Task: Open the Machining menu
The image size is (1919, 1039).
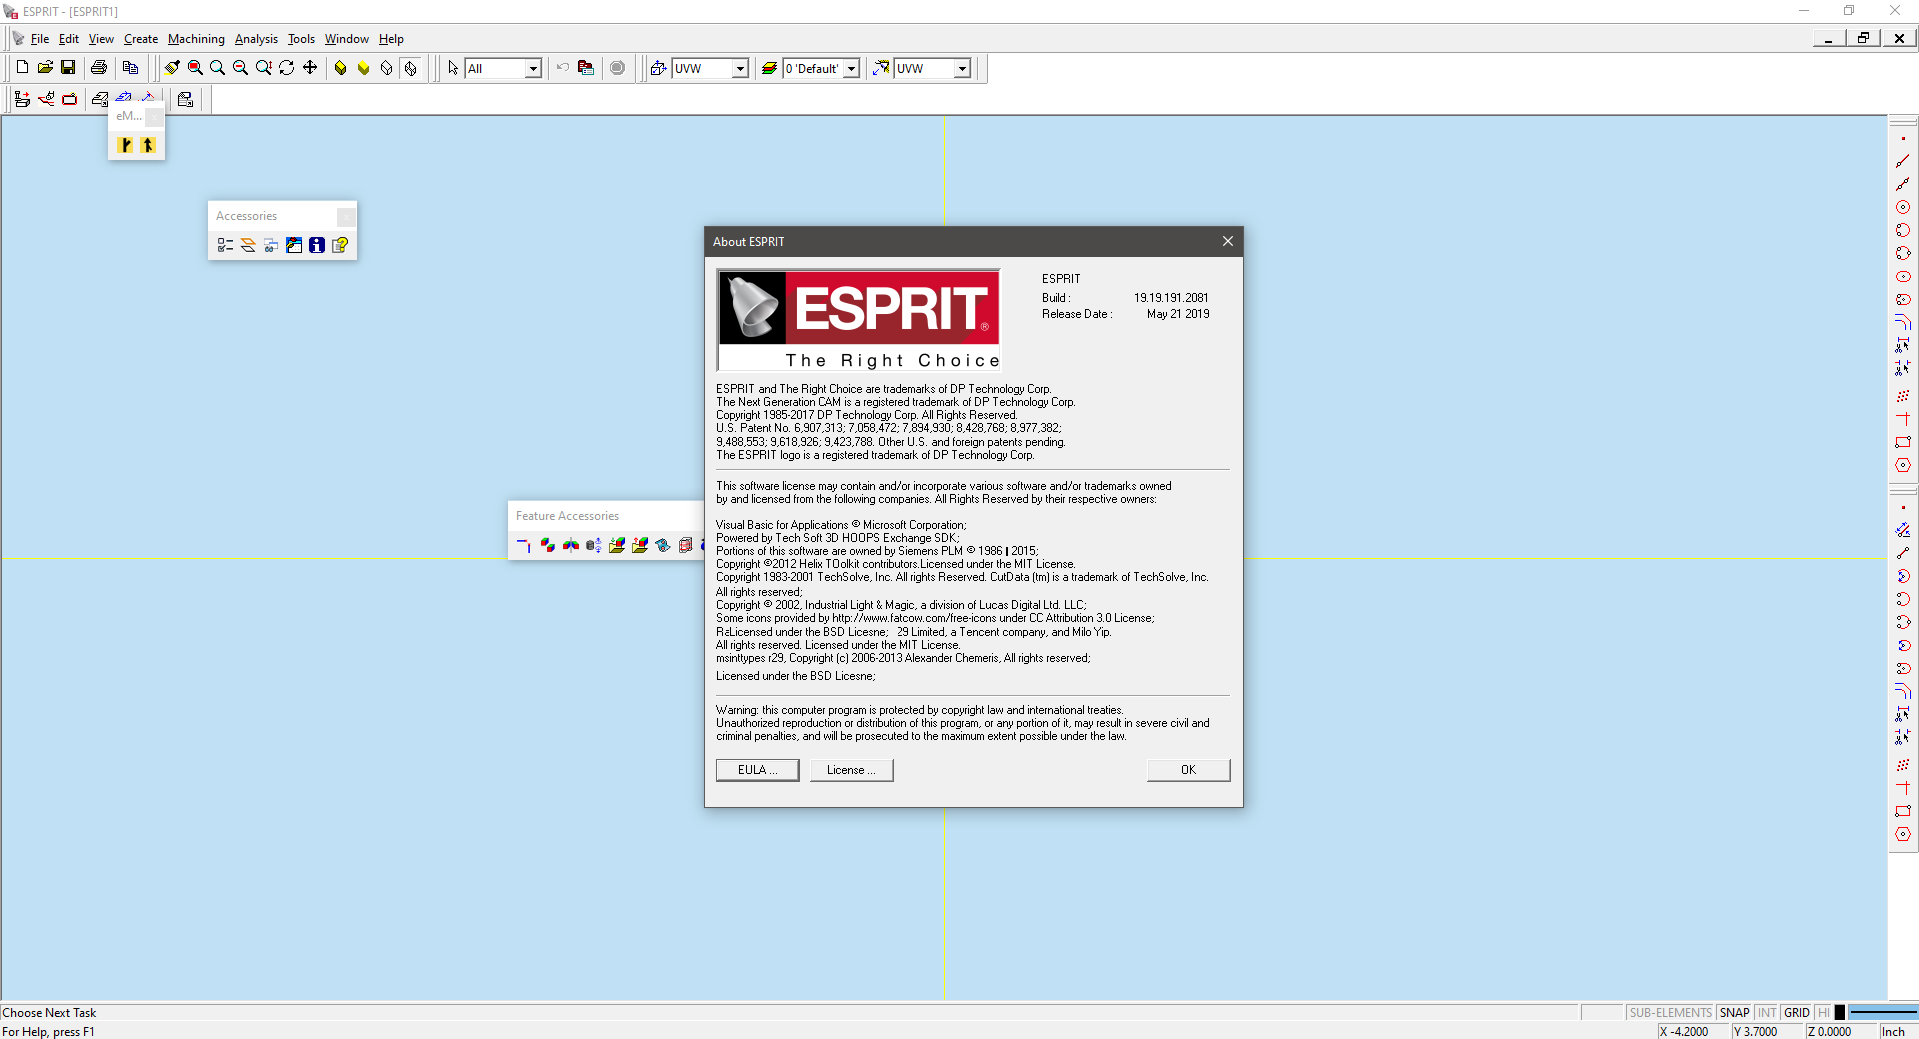Action: [x=196, y=39]
